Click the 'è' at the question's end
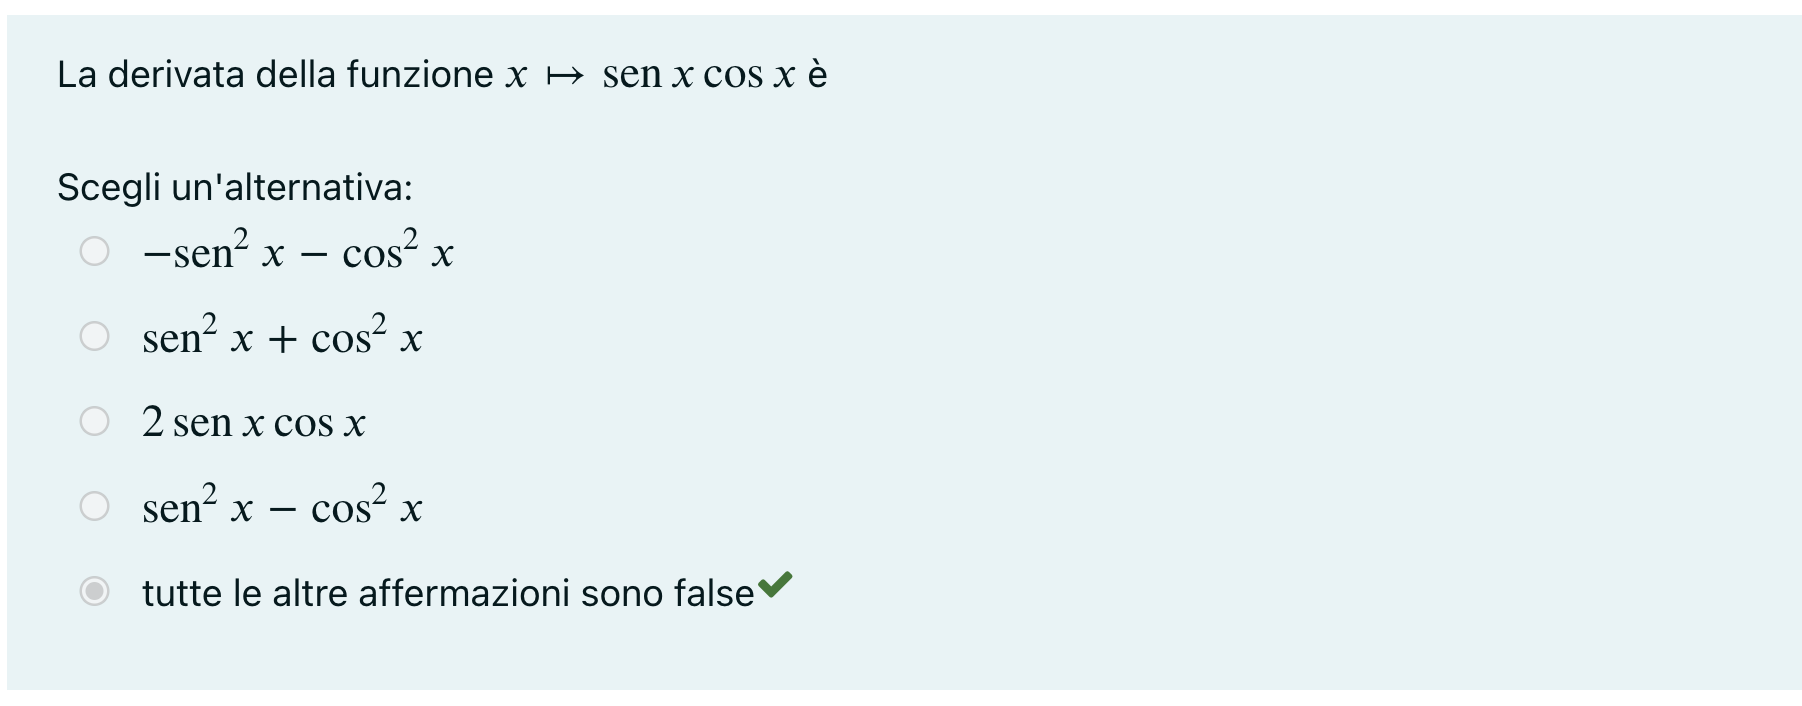This screenshot has width=1802, height=706. (x=817, y=75)
